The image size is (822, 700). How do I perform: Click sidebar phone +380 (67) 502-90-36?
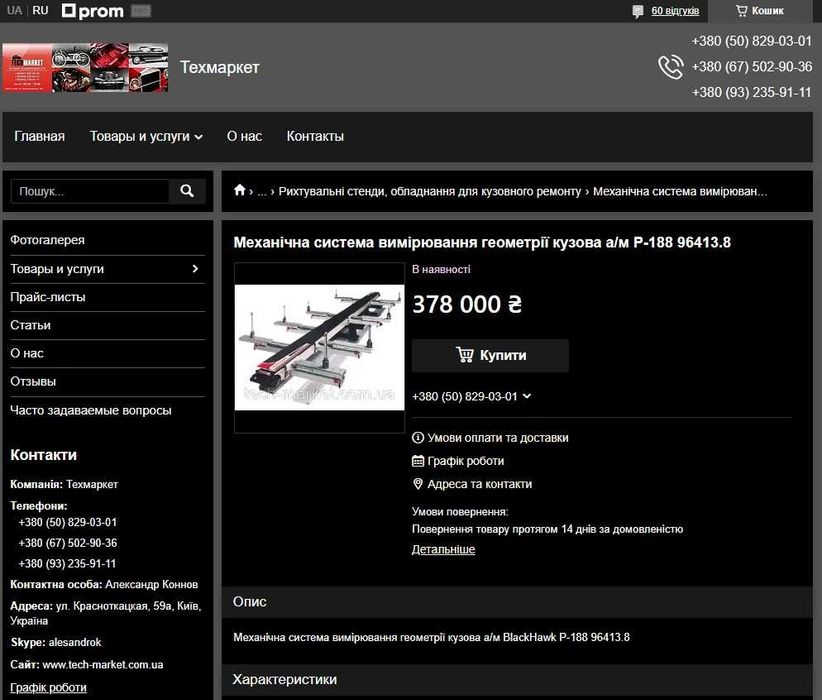point(68,543)
